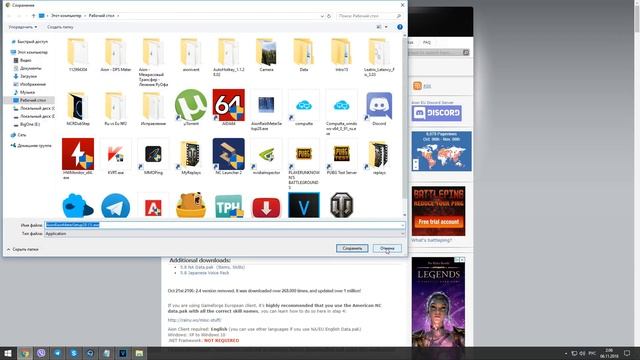The width and height of the screenshot is (640, 360).
Task: Select the MyReplays folder shortcut
Action: [191, 155]
